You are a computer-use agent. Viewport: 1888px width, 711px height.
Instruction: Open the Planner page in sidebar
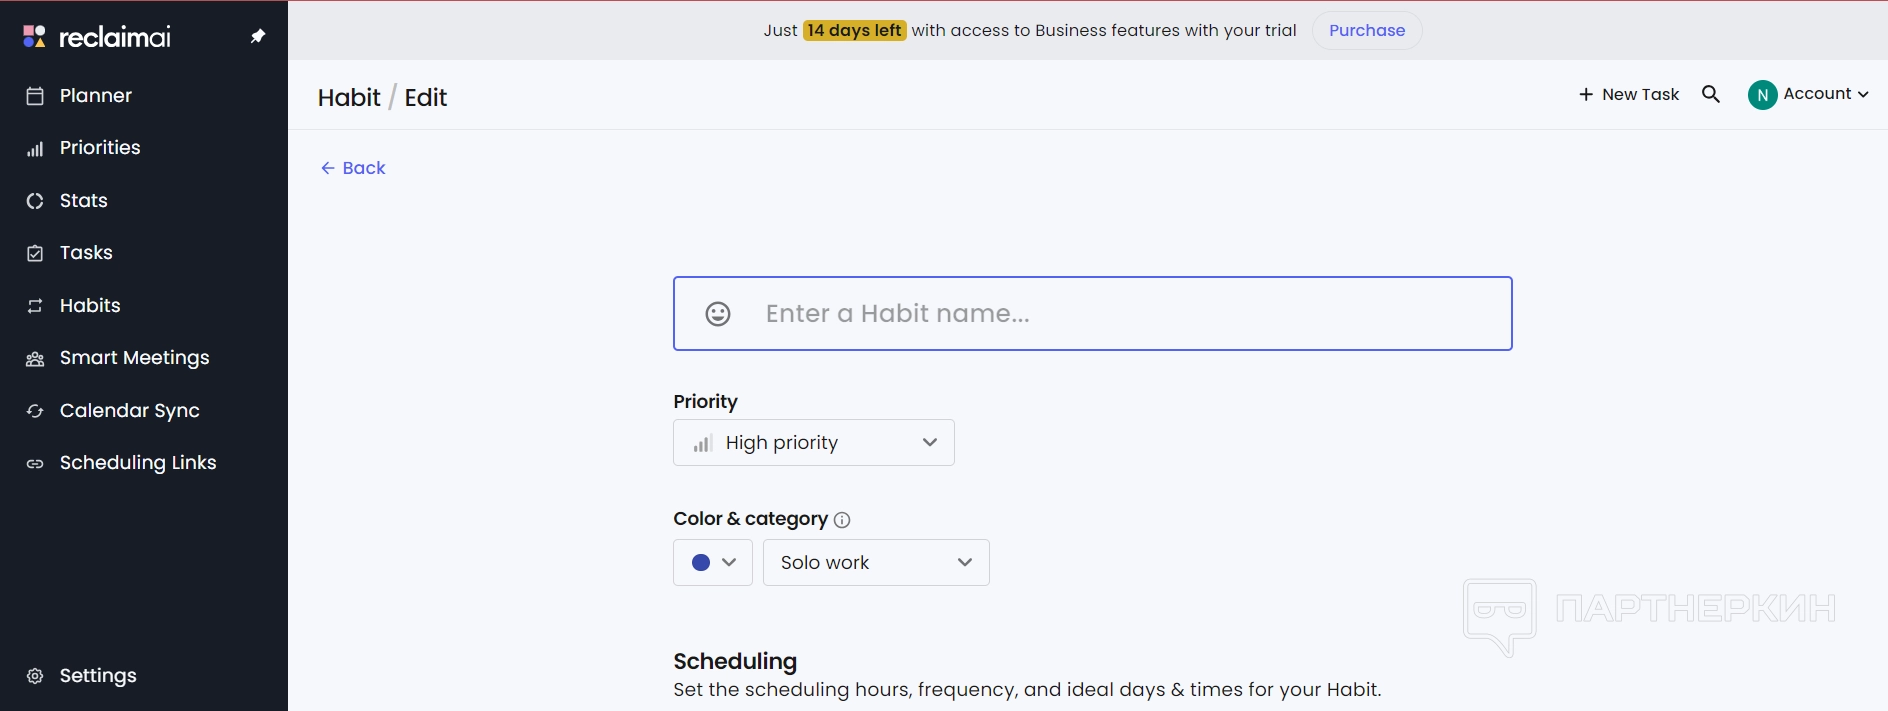coord(96,96)
